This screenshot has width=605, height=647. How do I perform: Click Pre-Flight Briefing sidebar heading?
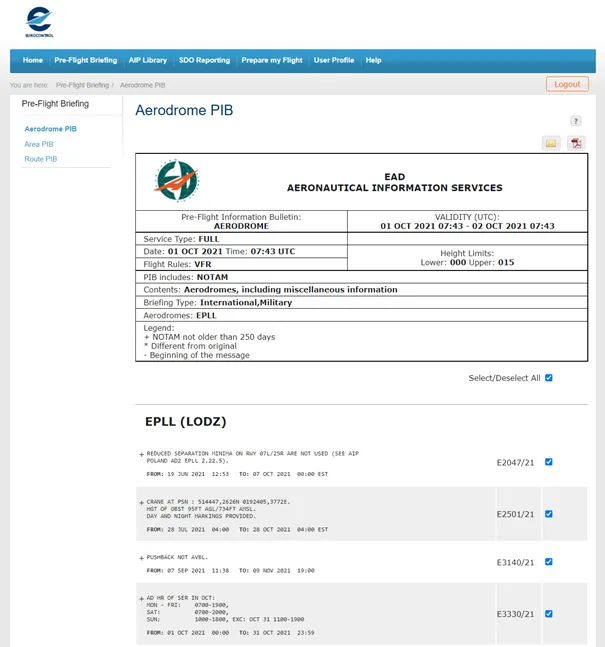[55, 104]
